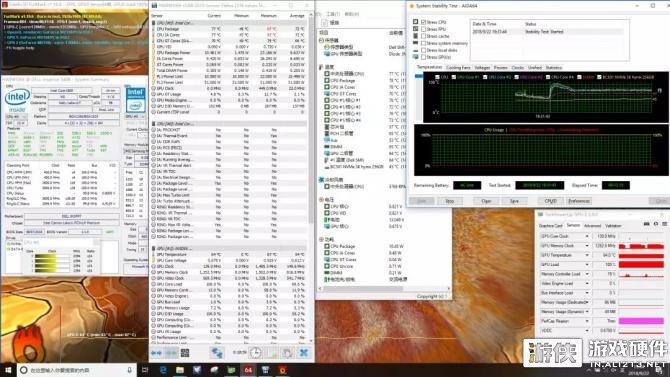The image size is (670, 377).
Task: Enable the Stress GPU(s) checkbox
Action: pyautogui.click(x=423, y=57)
